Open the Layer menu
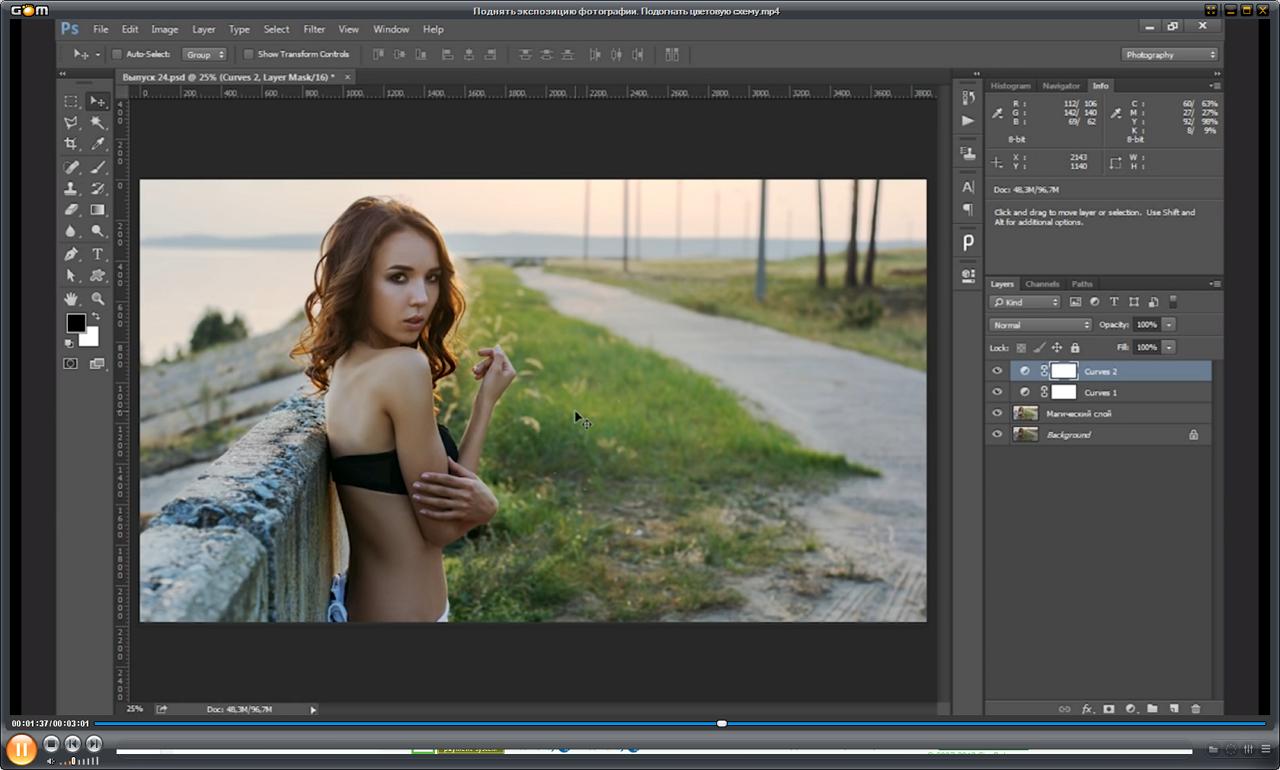This screenshot has width=1280, height=770. point(204,29)
